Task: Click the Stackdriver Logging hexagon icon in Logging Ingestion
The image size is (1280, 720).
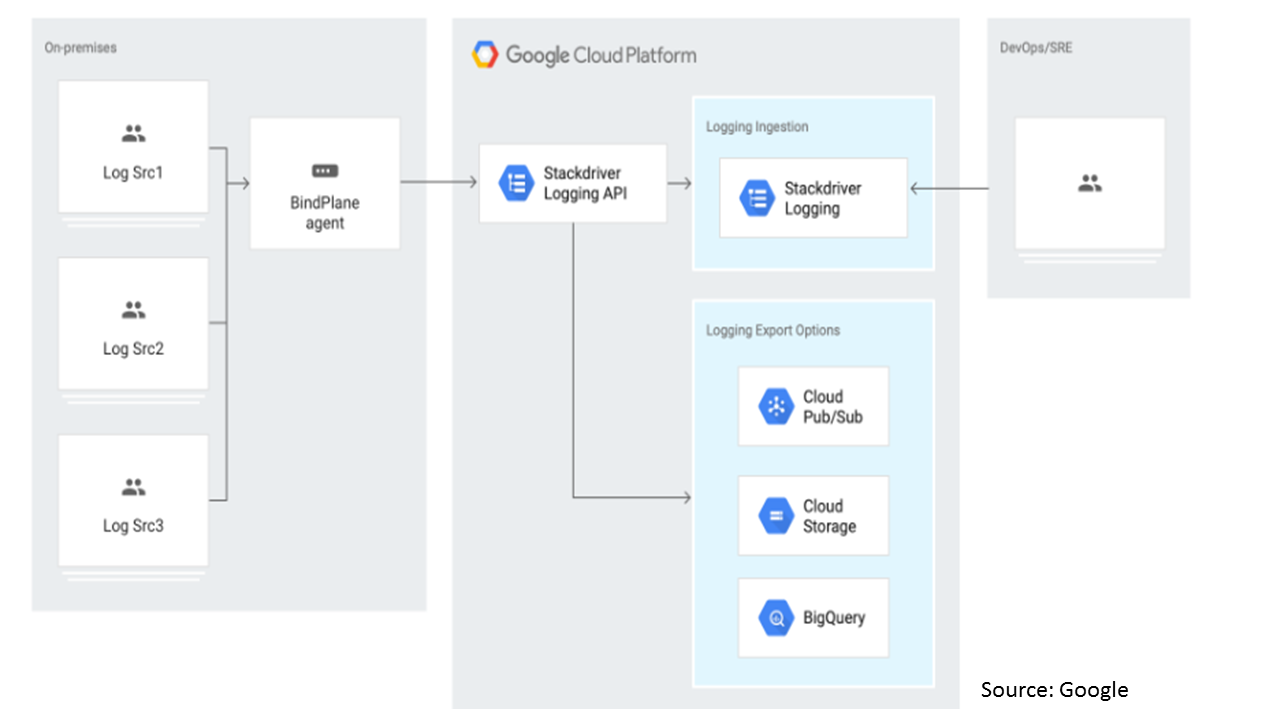Action: click(757, 198)
